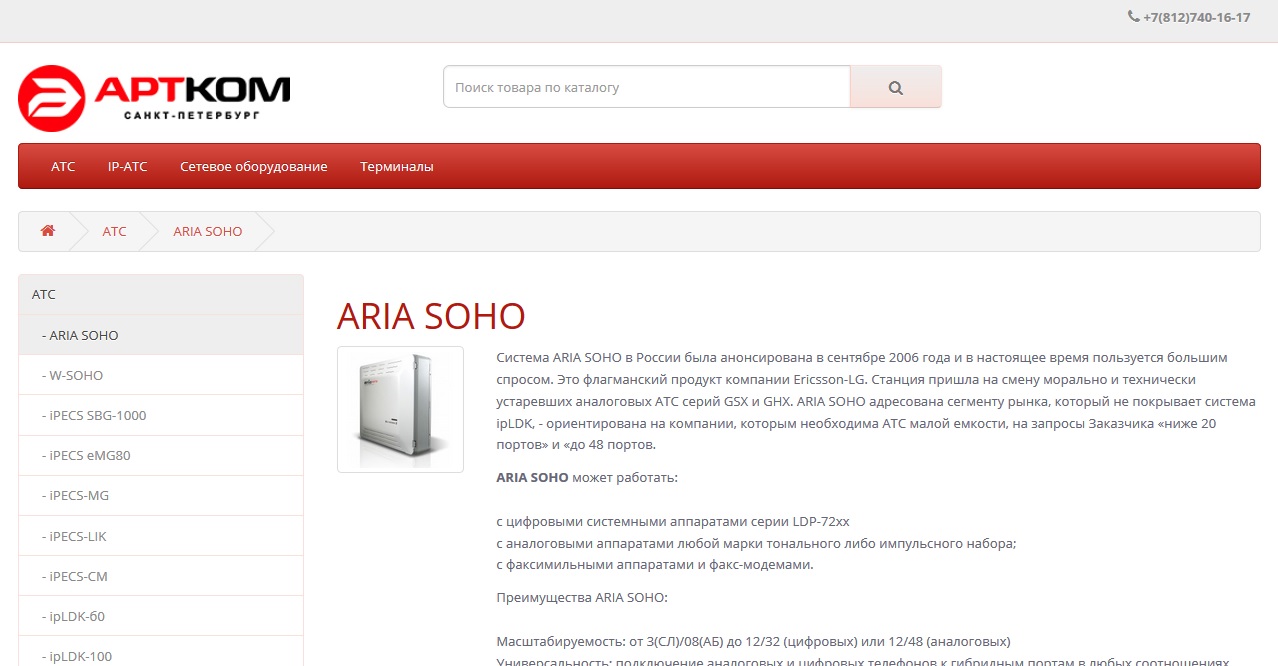Viewport: 1278px width, 666px height.
Task: Click the line about analog phones of any brand
Action: pyautogui.click(x=756, y=543)
